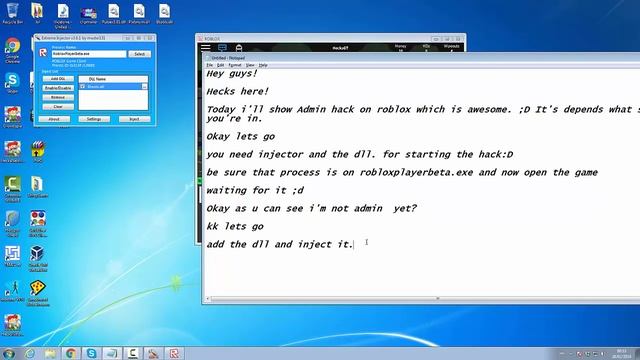The width and height of the screenshot is (640, 360).
Task: Click the Add DLL button
Action: point(58,79)
